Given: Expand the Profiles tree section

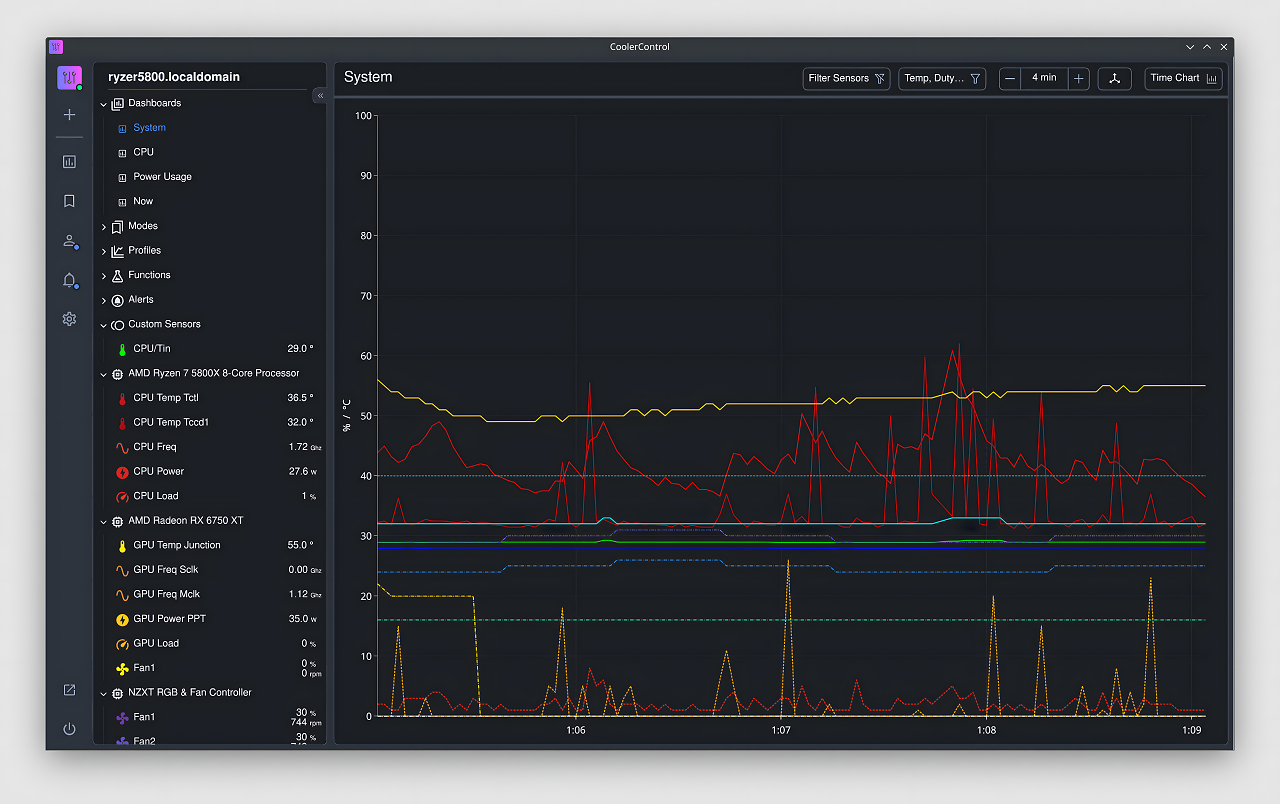Looking at the screenshot, I should pos(104,251).
